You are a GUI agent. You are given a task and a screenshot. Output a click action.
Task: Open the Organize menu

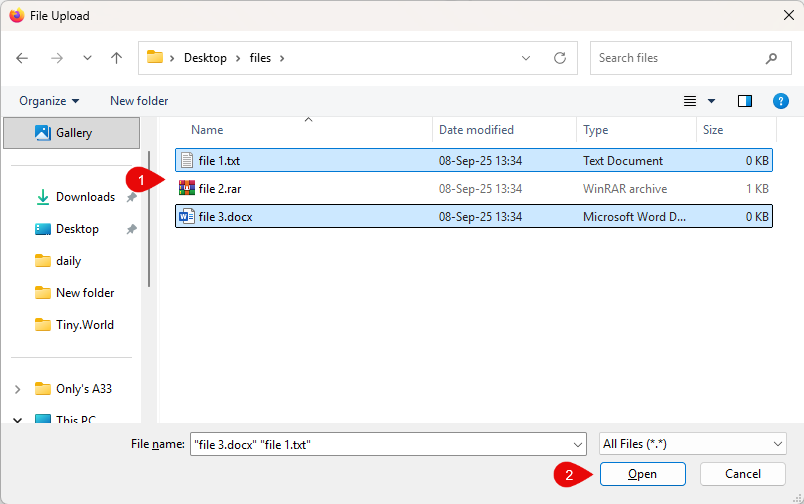49,101
